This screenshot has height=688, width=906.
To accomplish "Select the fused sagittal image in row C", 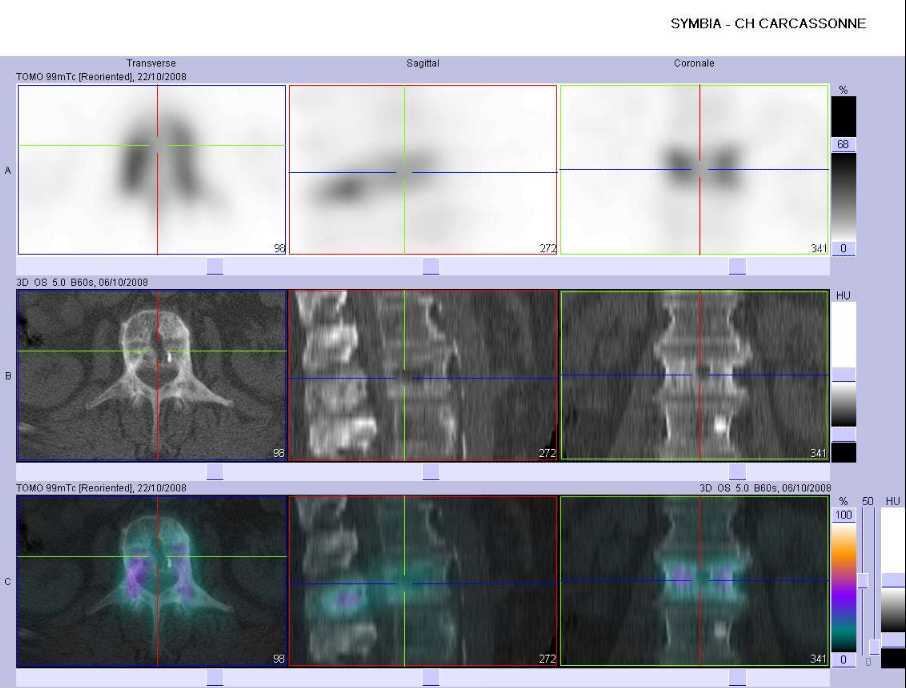I will point(423,581).
